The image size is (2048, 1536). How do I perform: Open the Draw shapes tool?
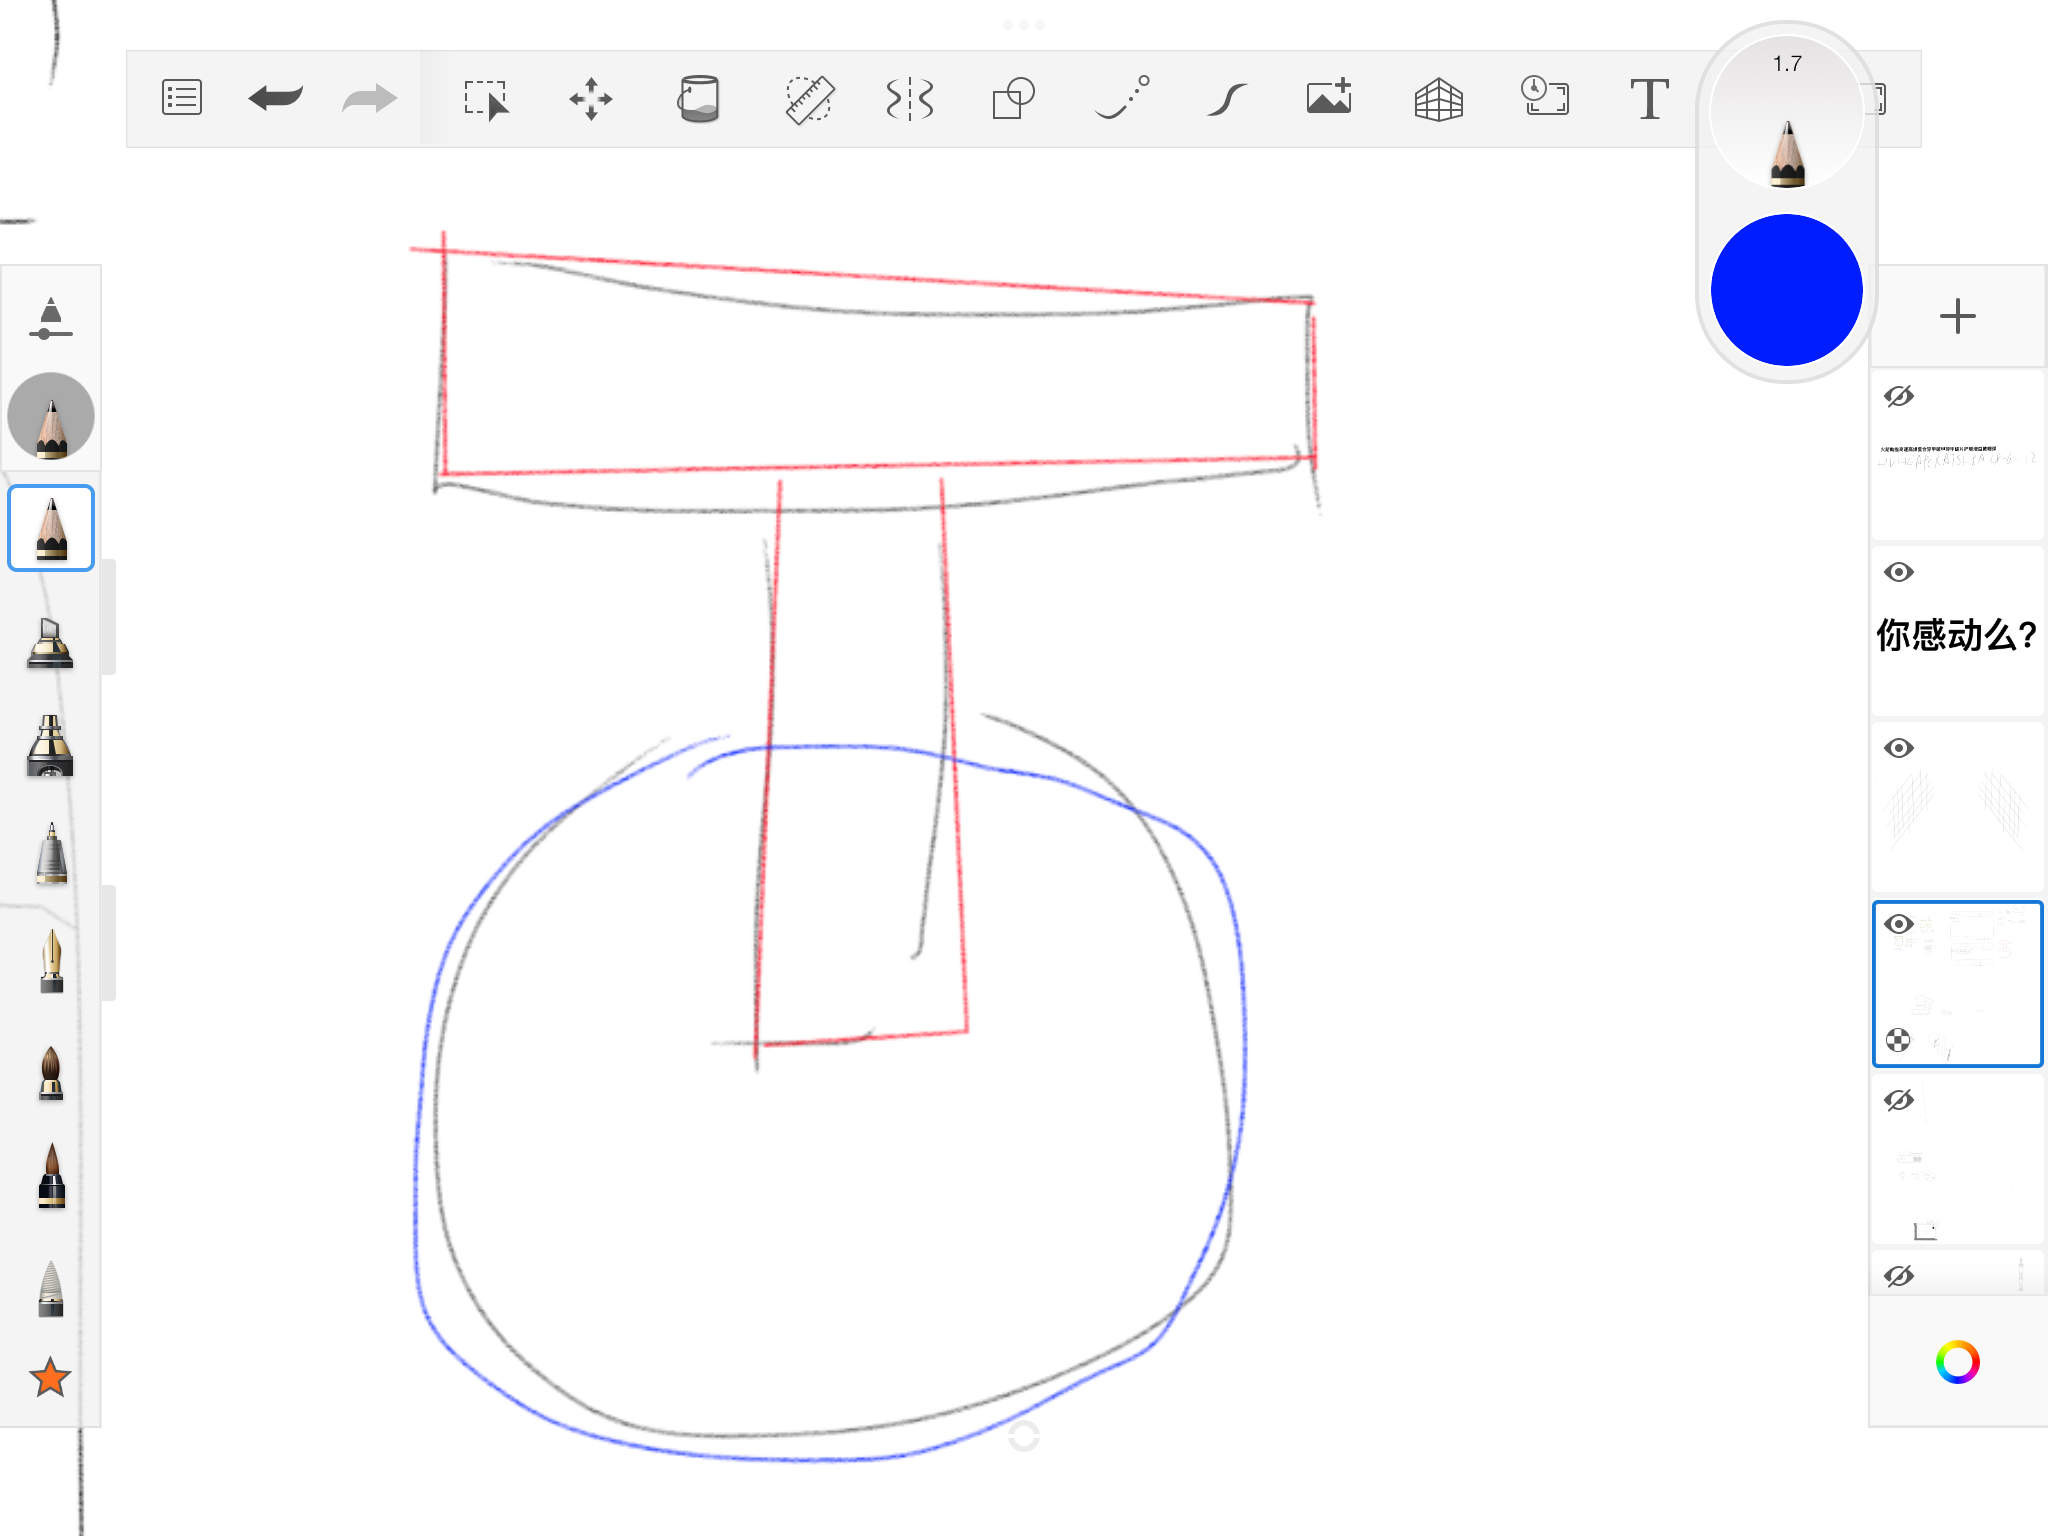(1013, 99)
